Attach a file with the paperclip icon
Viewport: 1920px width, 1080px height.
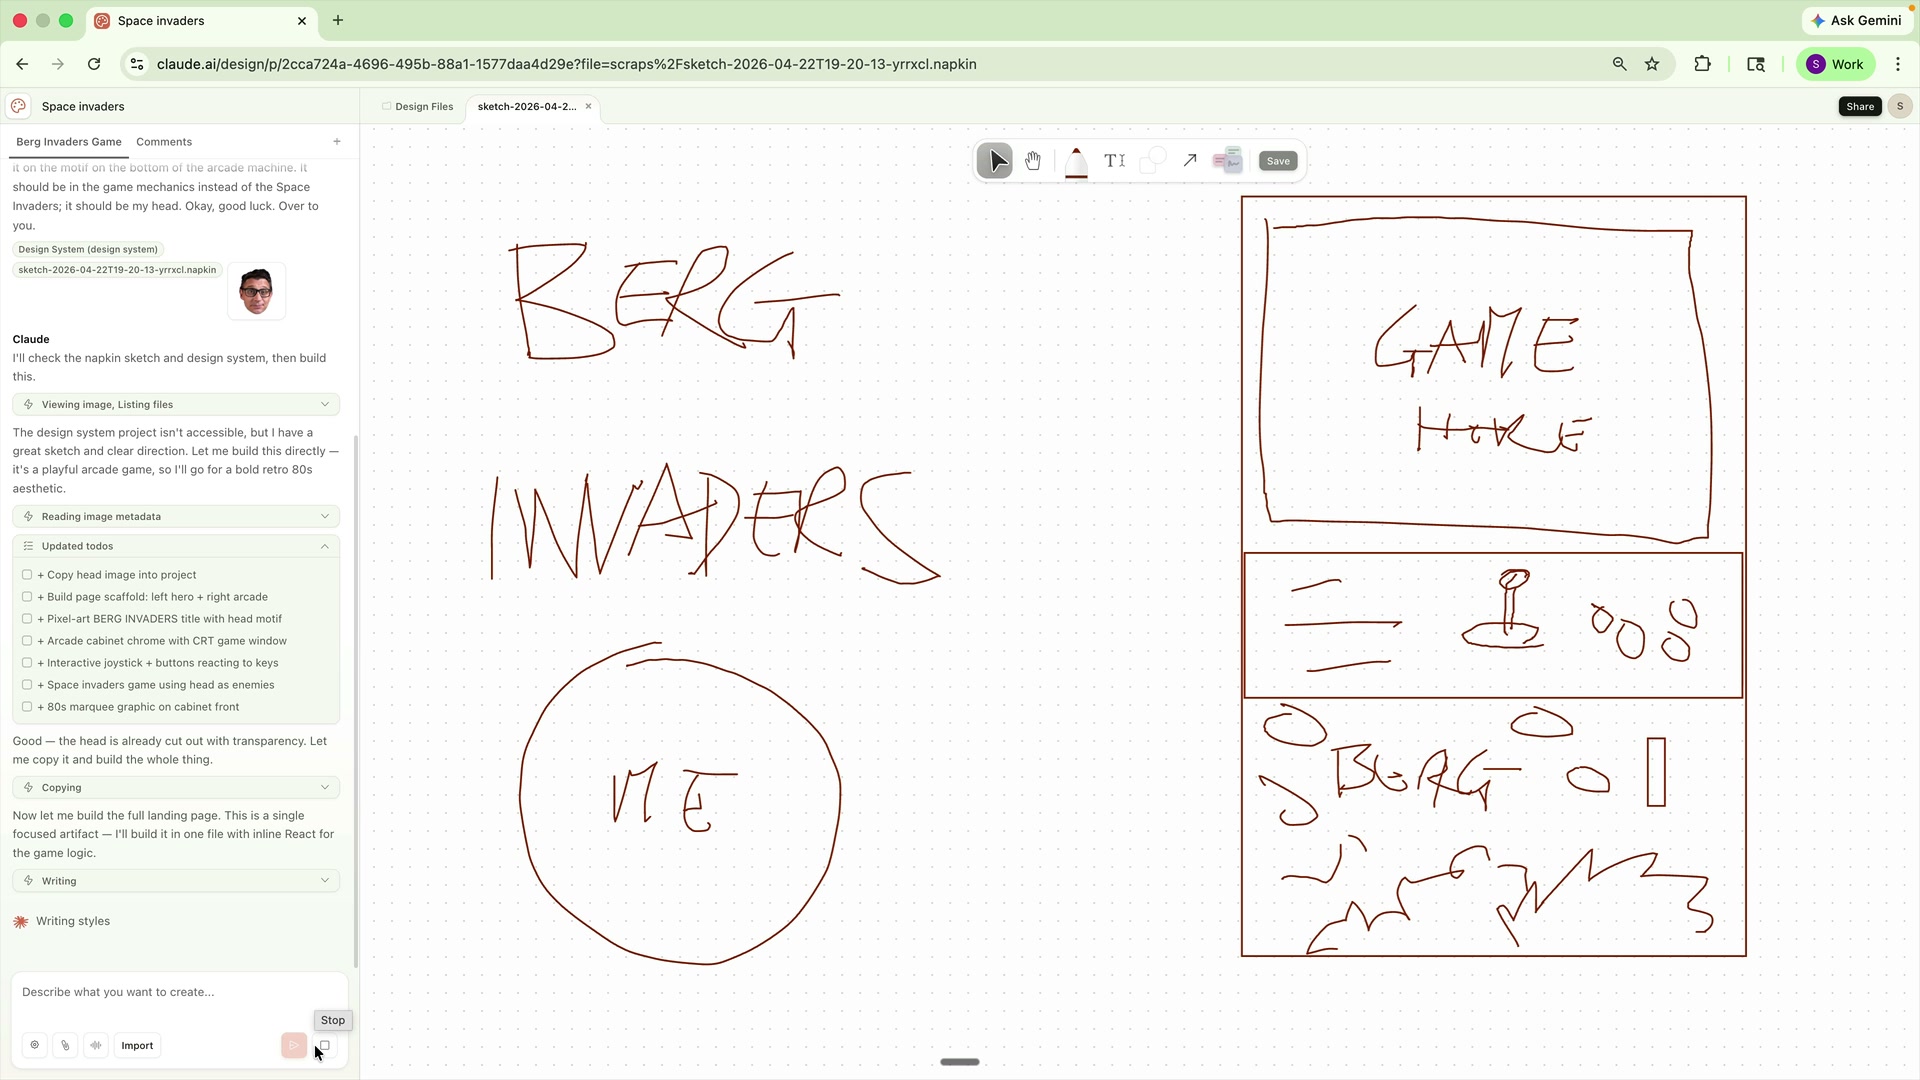click(65, 1045)
